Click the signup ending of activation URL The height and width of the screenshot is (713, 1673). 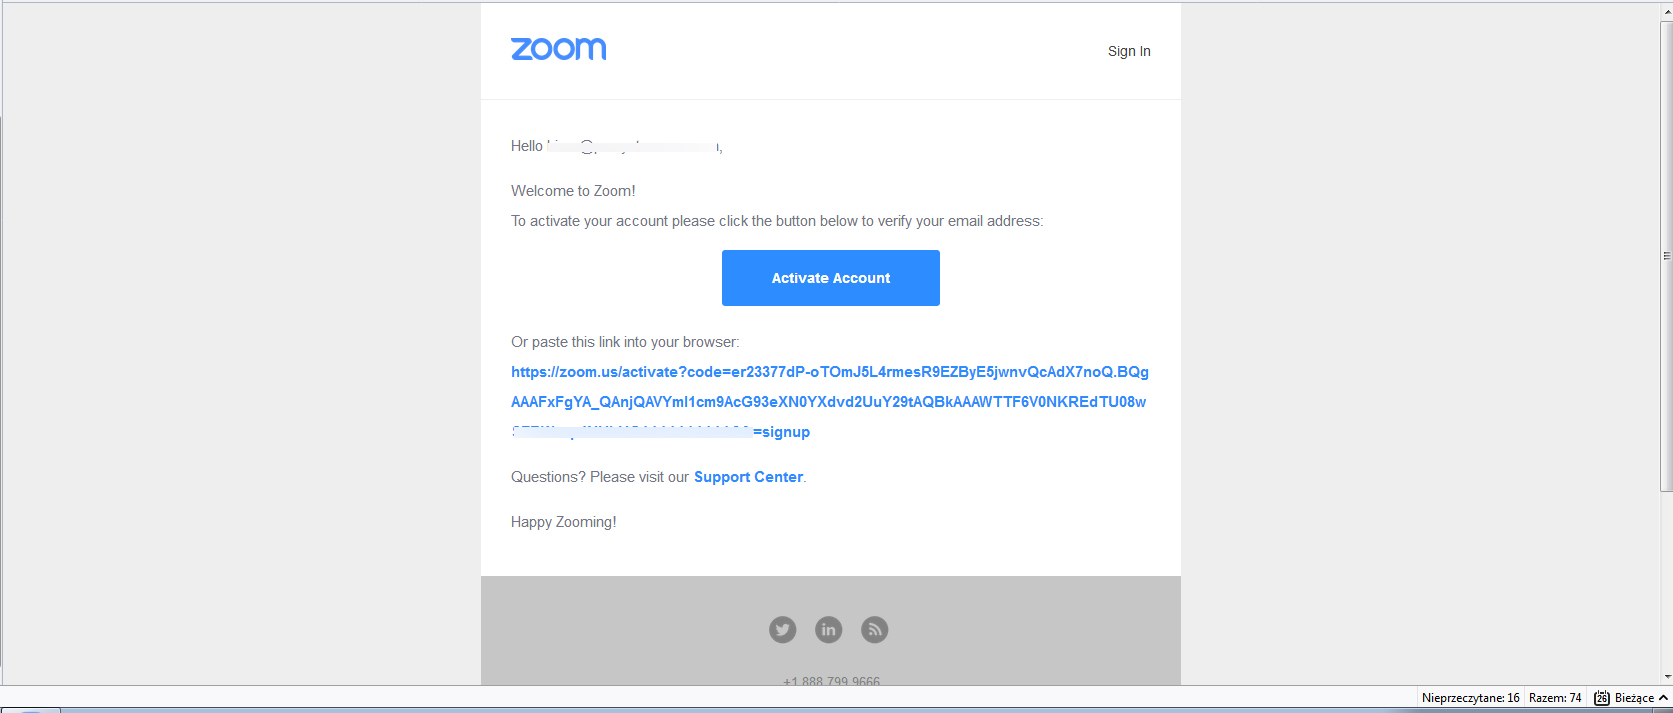(785, 432)
